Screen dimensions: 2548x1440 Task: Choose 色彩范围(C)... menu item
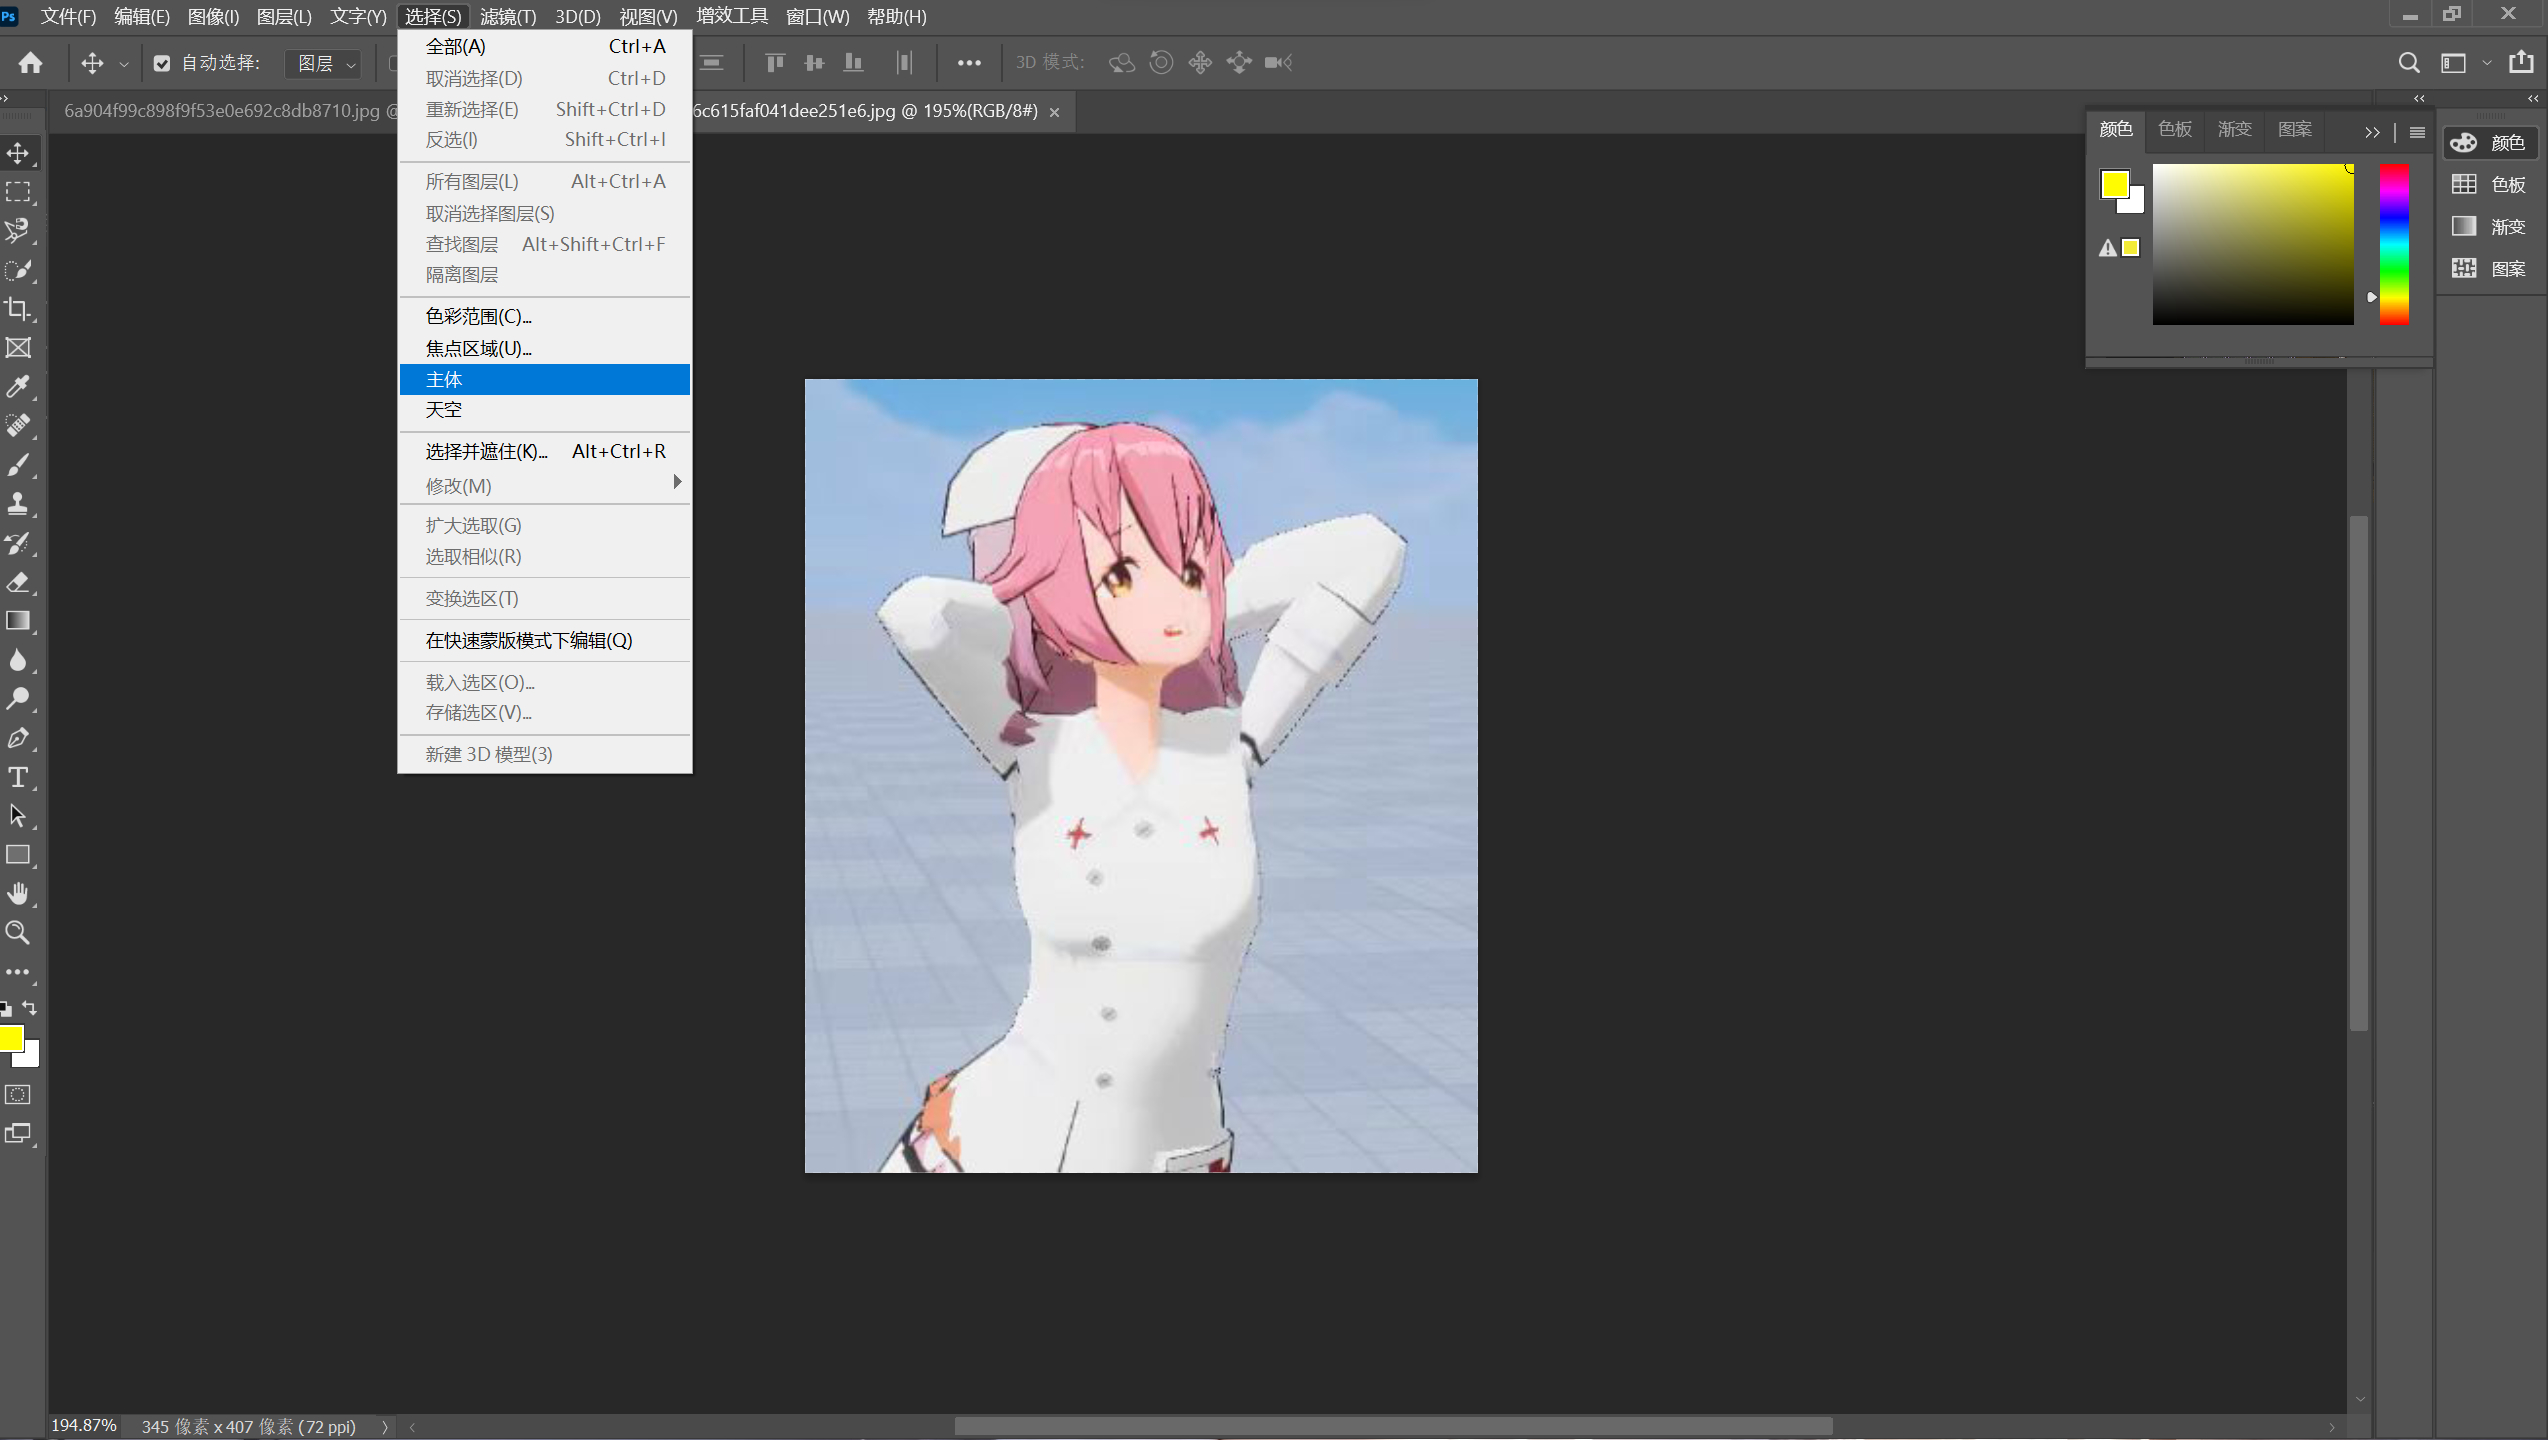click(545, 316)
